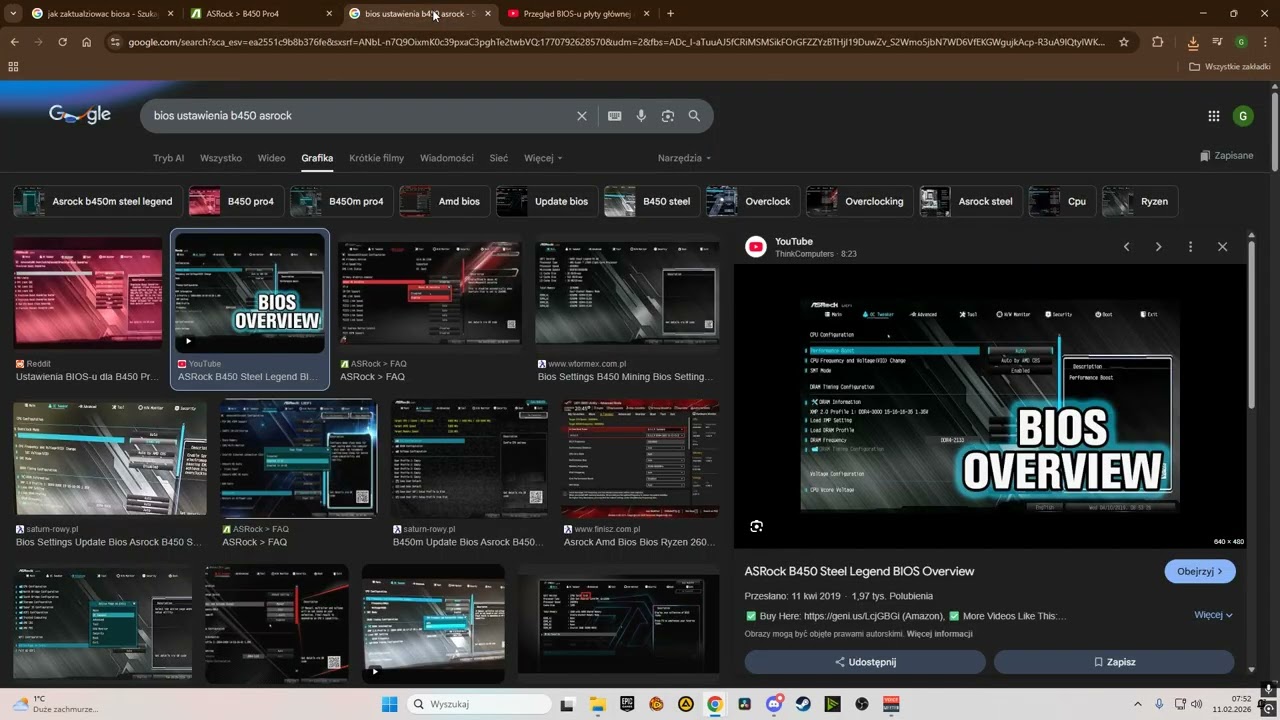Filter by Asrock b450m steel legend chip
Screen dimensions: 1280x720
pyautogui.click(x=98, y=201)
